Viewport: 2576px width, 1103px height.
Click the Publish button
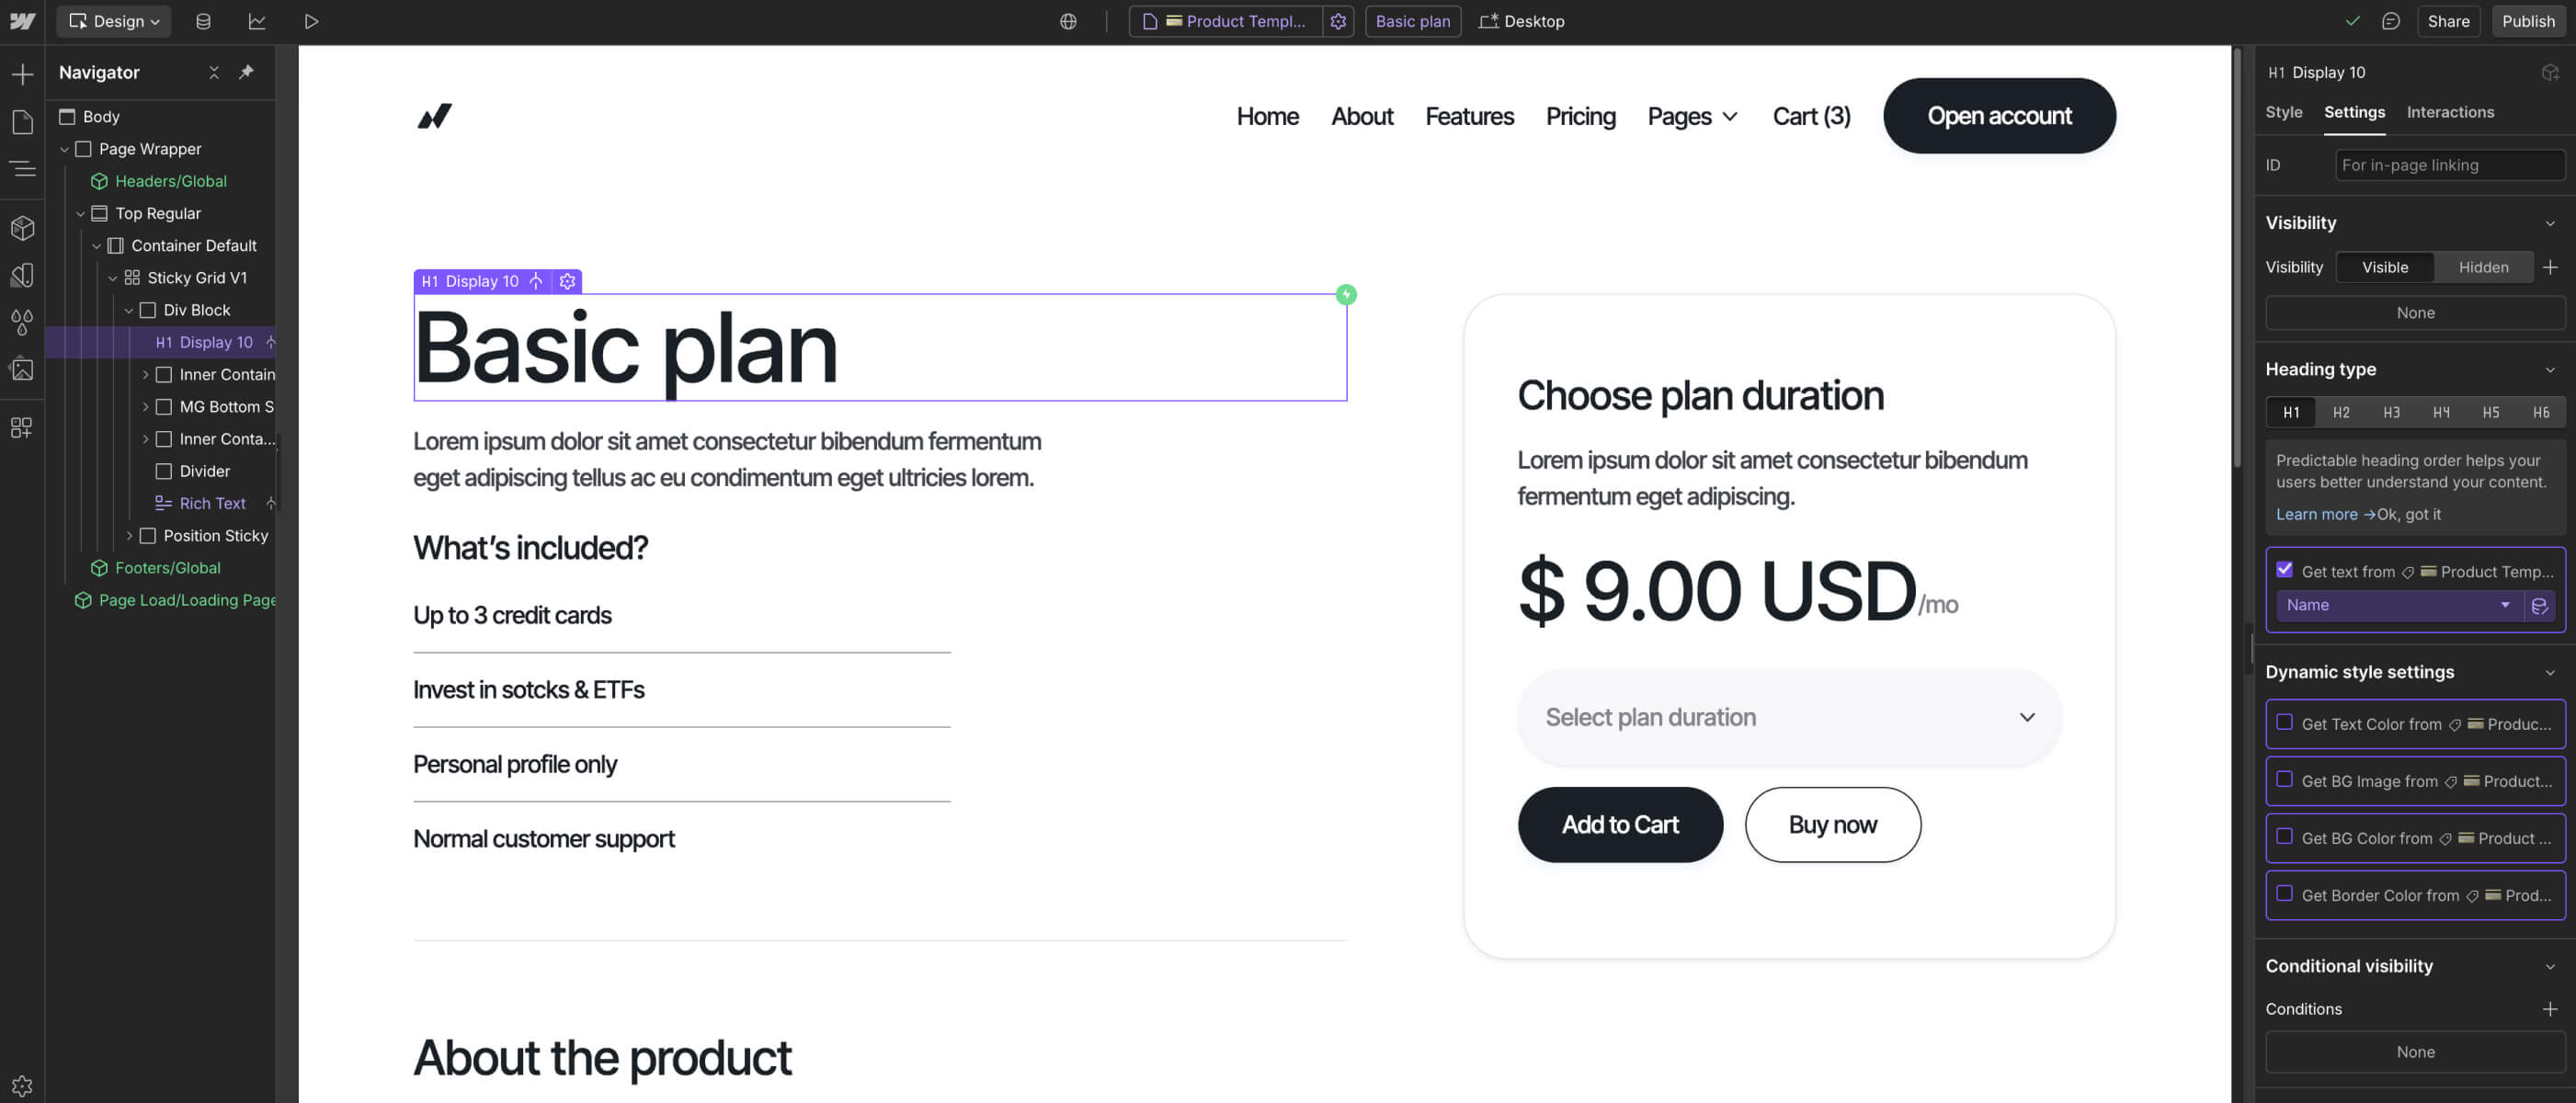click(2527, 21)
